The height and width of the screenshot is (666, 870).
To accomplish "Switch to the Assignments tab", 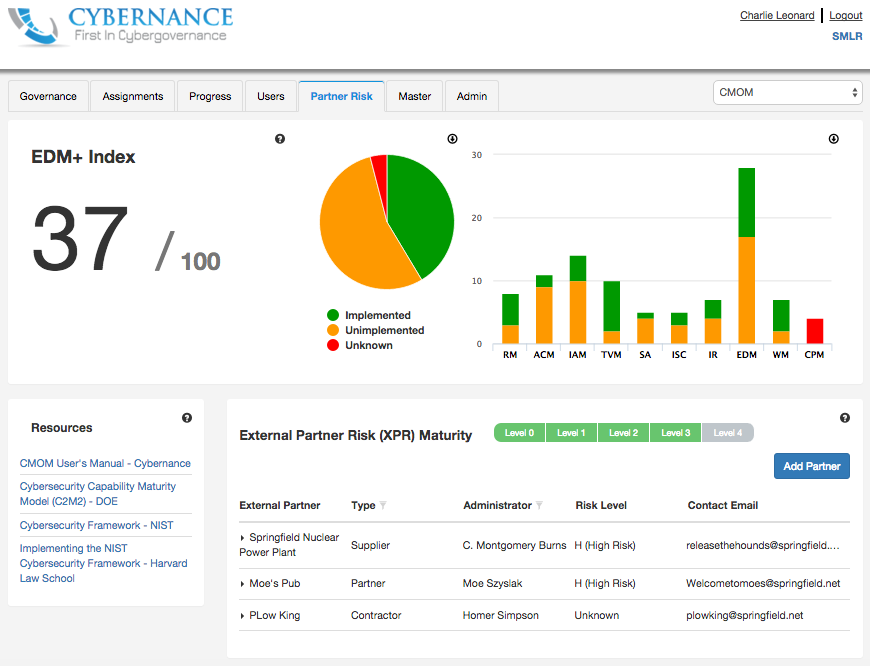I will (x=133, y=97).
